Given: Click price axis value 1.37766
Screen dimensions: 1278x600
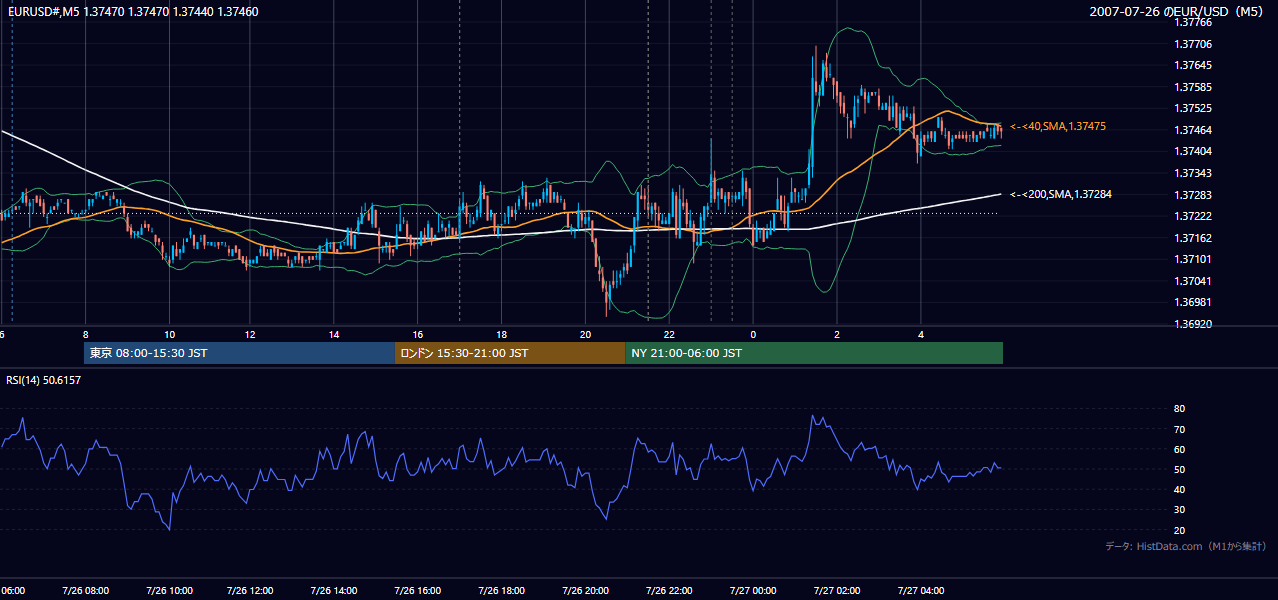Looking at the screenshot, I should click(1193, 22).
